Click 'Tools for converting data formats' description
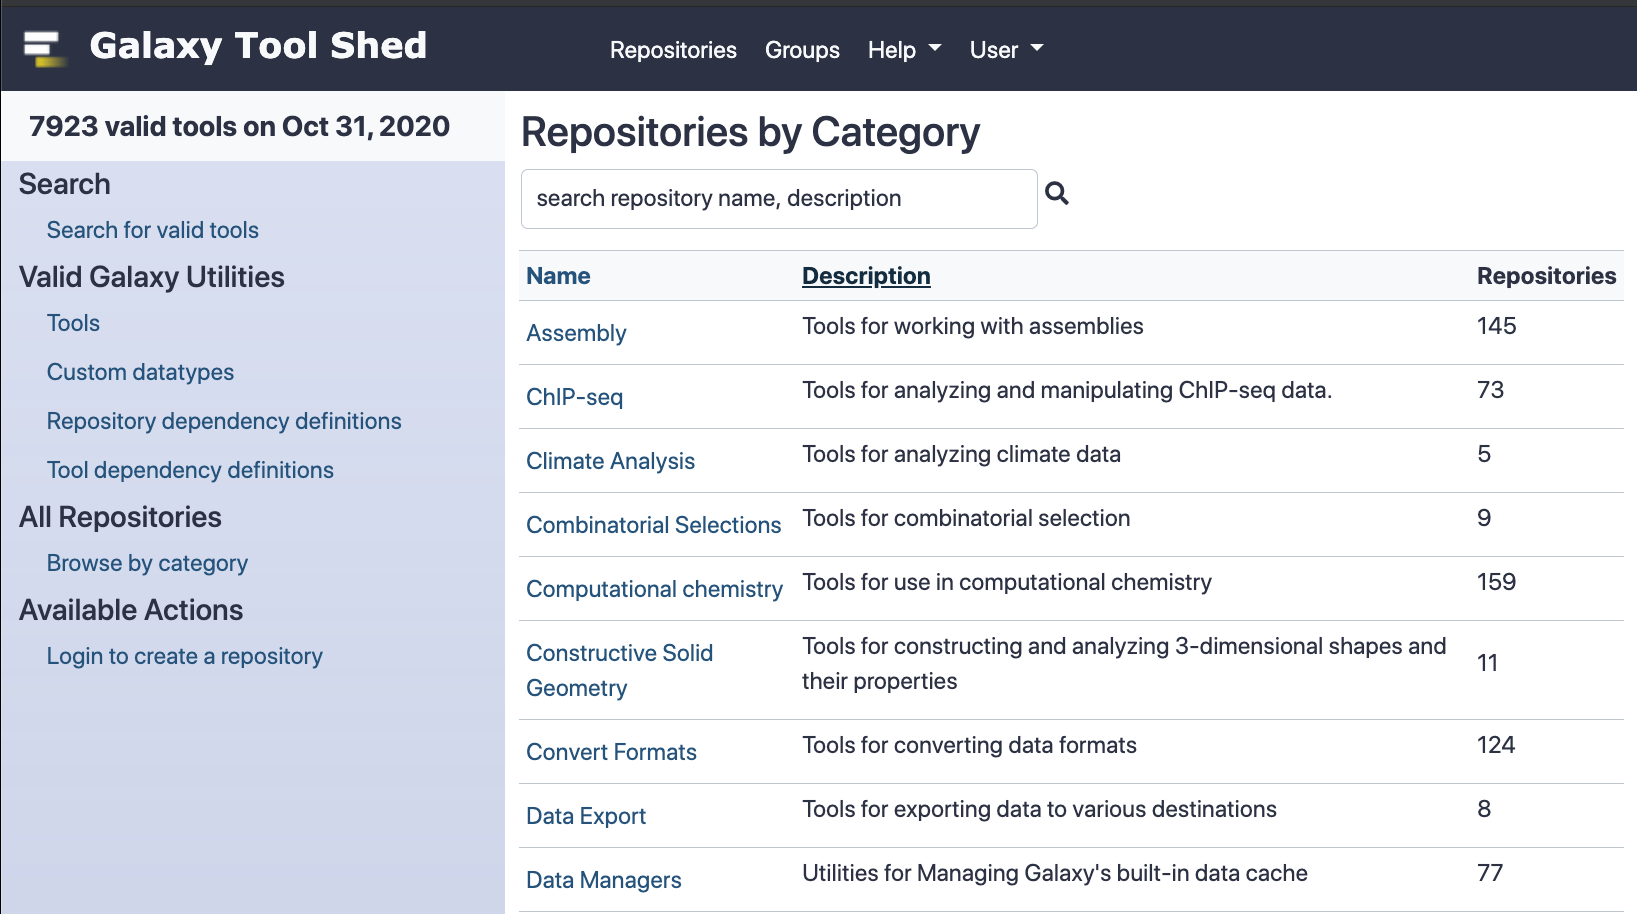 tap(969, 745)
